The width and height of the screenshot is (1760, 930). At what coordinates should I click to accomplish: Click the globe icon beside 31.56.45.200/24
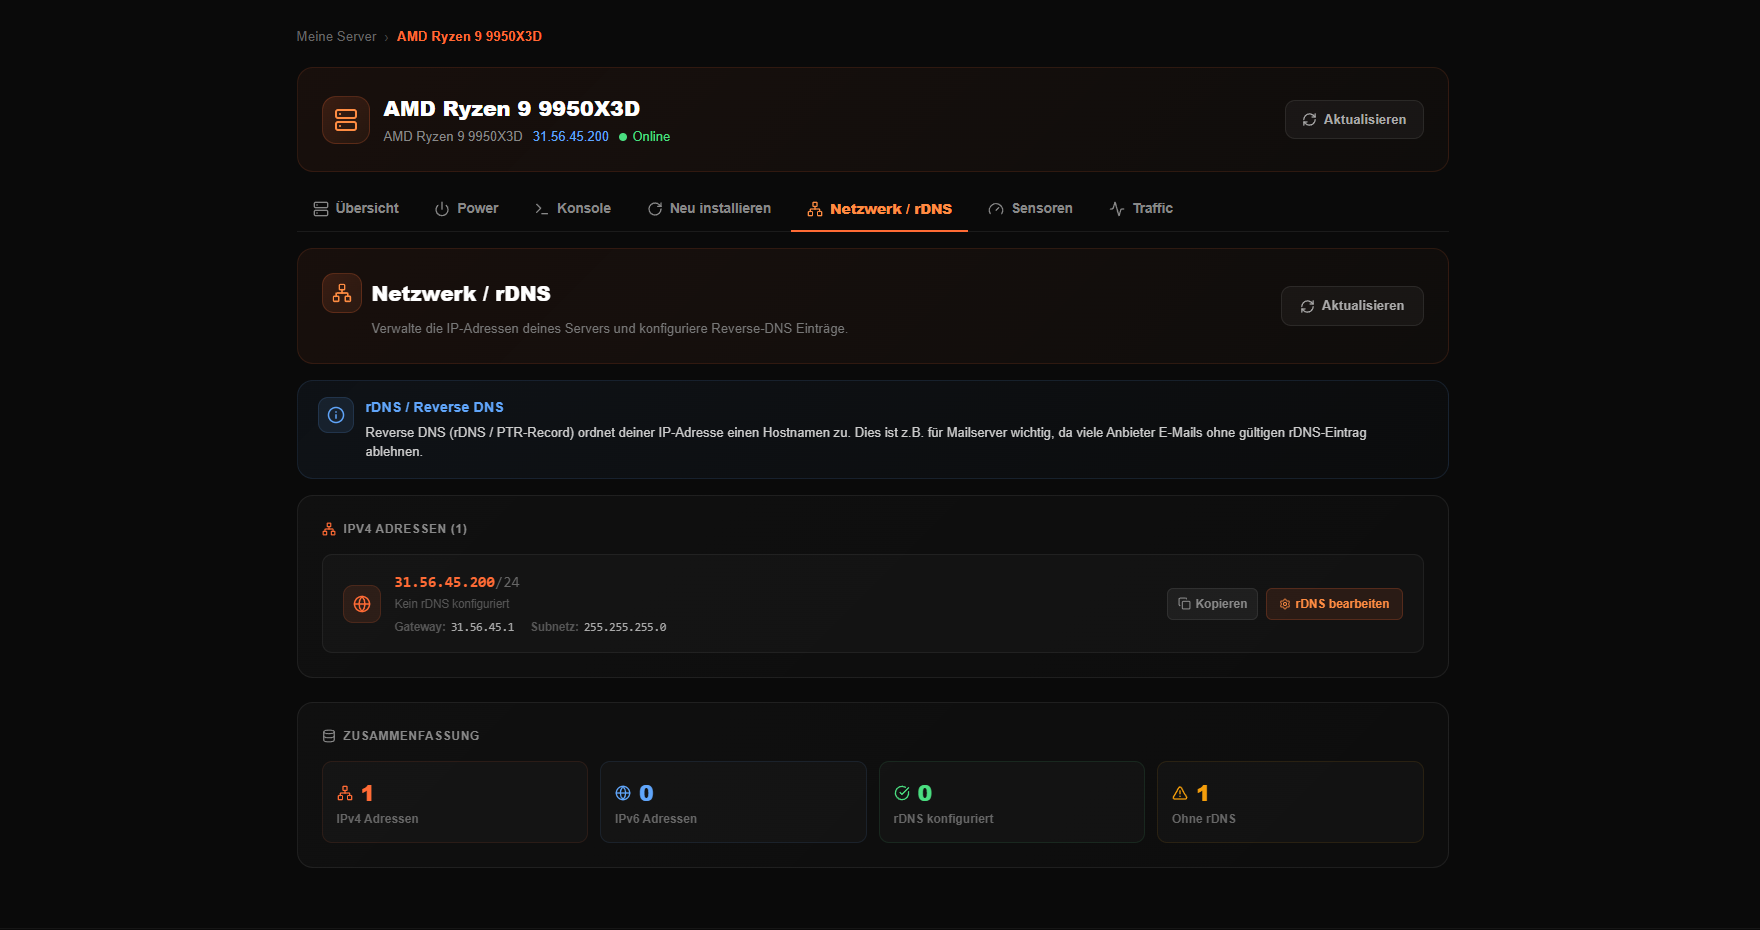click(362, 604)
